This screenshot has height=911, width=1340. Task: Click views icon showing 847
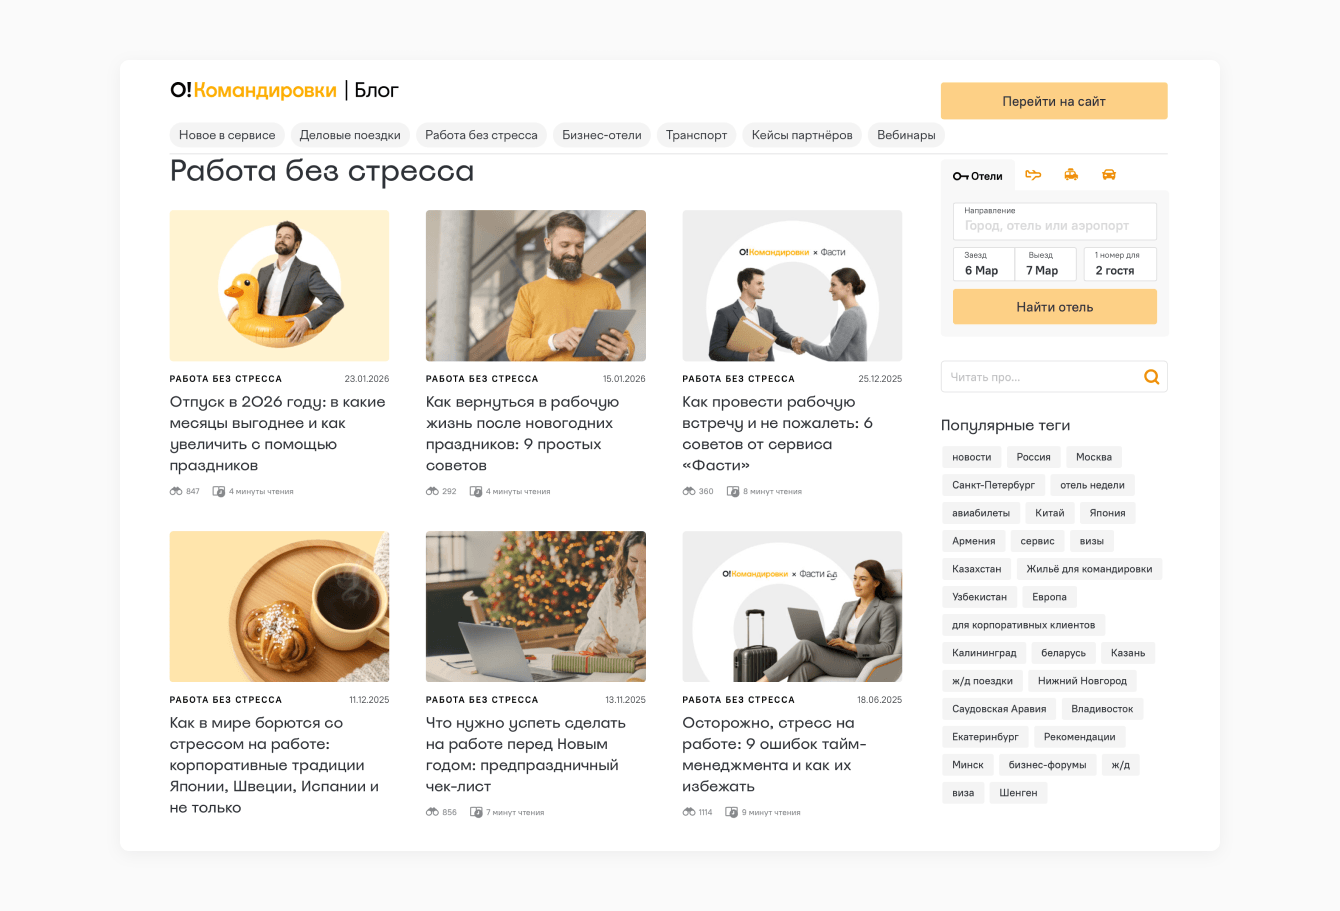tap(176, 491)
